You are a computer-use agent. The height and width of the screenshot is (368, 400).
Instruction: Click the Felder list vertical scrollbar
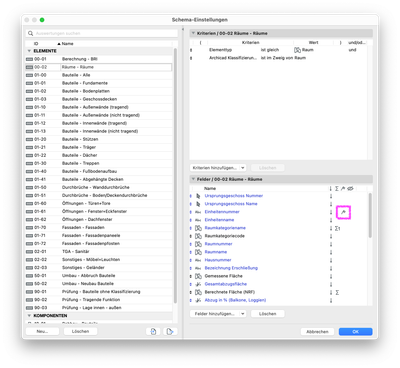click(x=370, y=215)
